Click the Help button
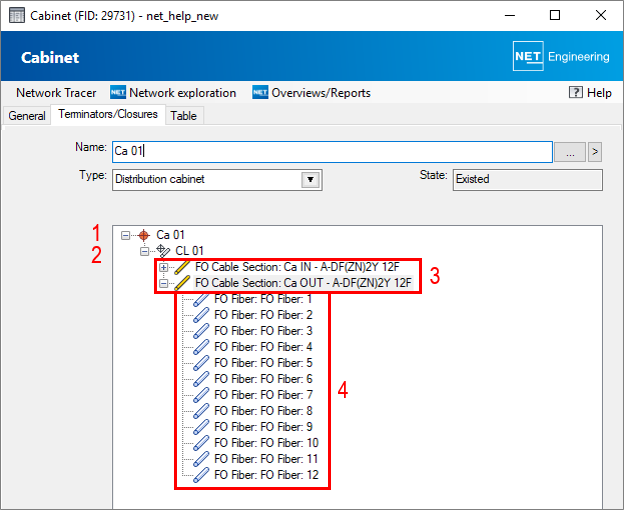The width and height of the screenshot is (624, 510). tap(590, 93)
